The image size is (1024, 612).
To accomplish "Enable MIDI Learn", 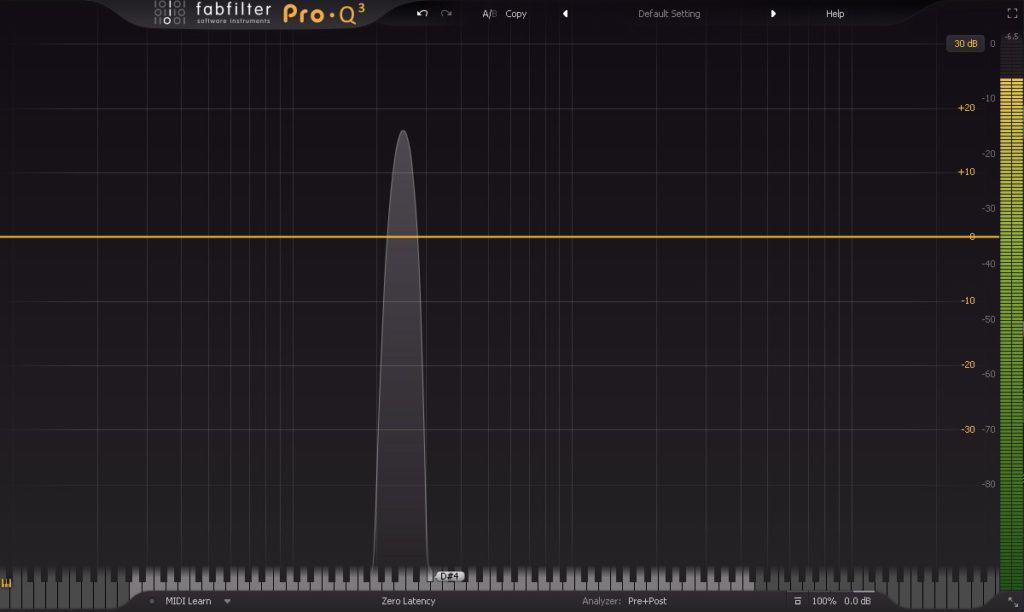I will click(188, 601).
